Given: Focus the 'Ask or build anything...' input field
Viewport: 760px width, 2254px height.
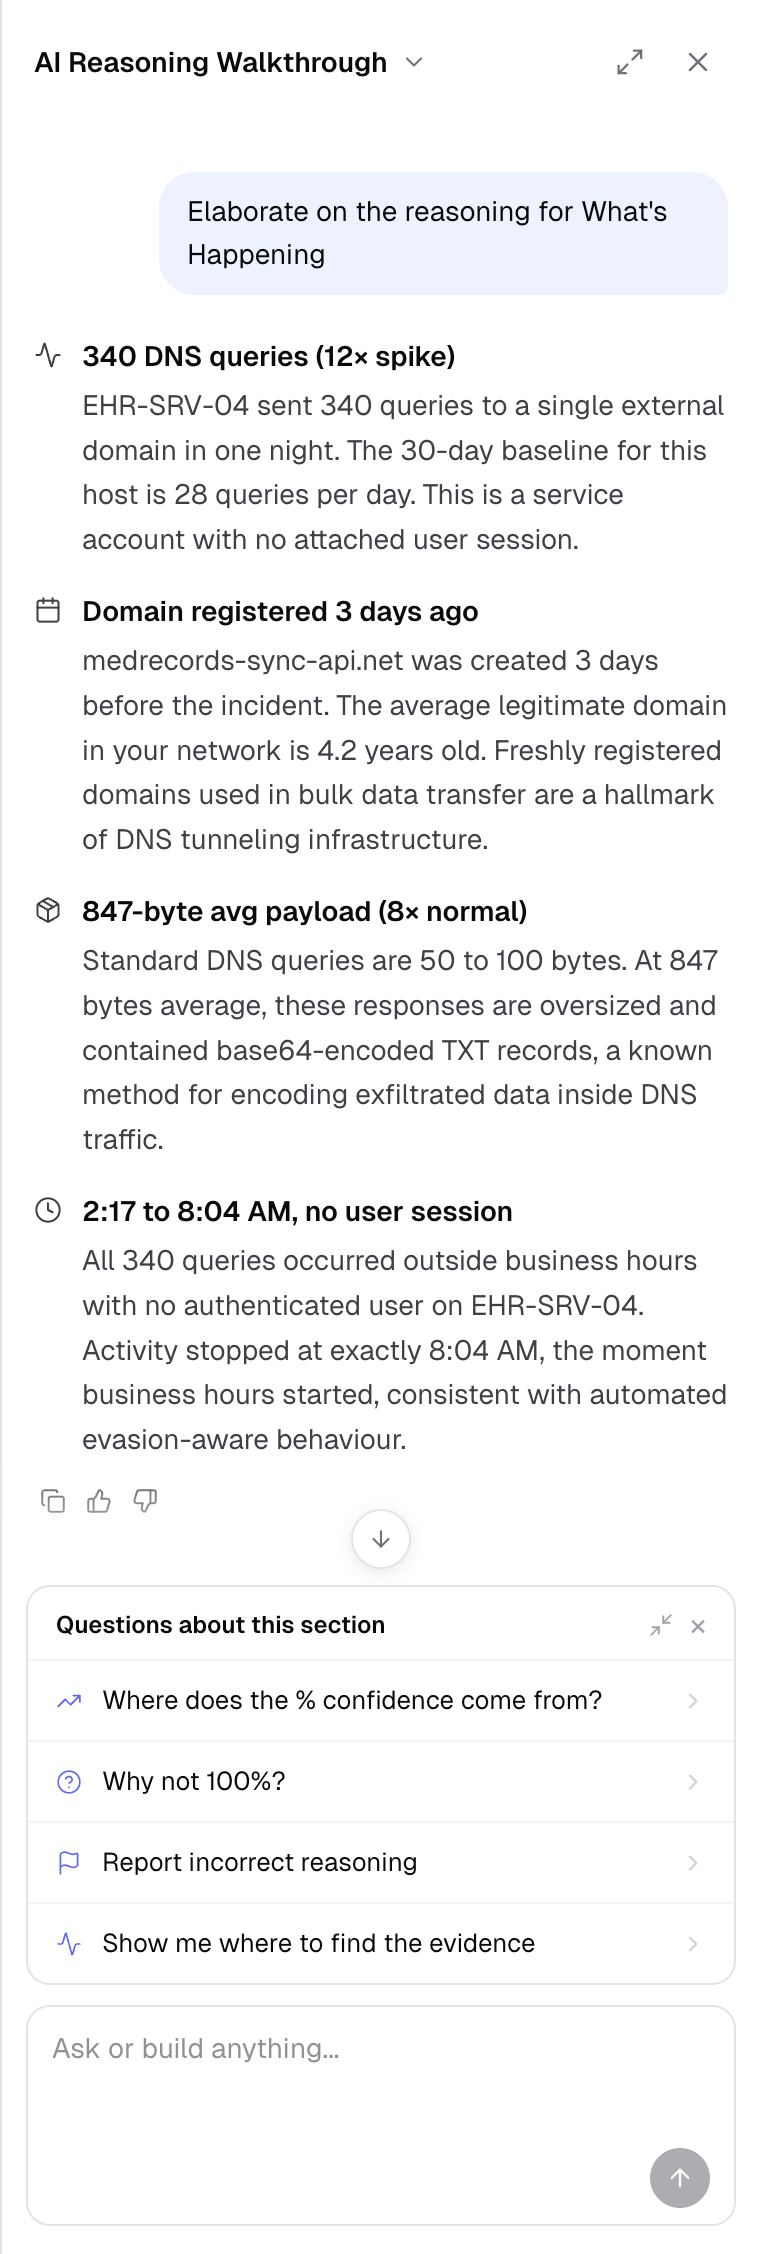Looking at the screenshot, I should (381, 2115).
